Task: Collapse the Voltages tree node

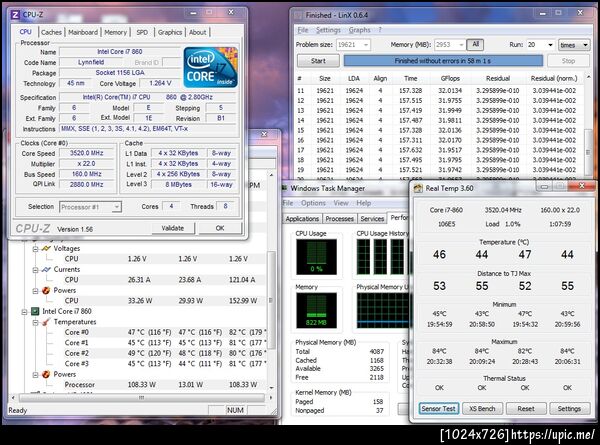Action: tap(36, 249)
